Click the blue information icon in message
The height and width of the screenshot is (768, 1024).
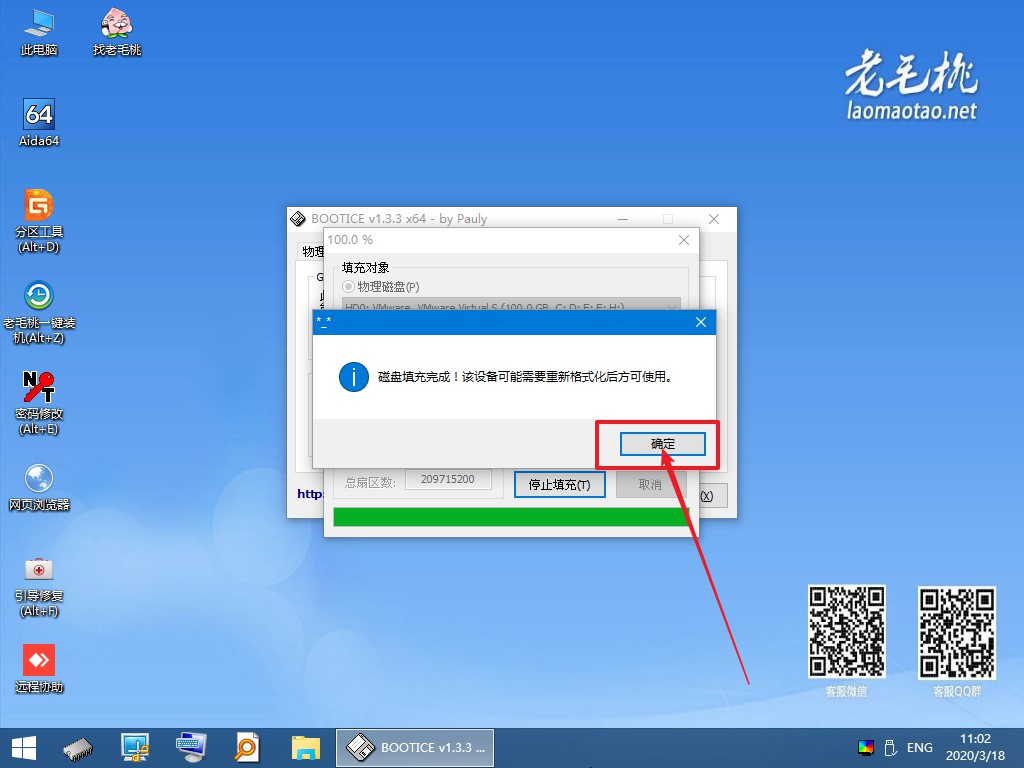click(354, 377)
